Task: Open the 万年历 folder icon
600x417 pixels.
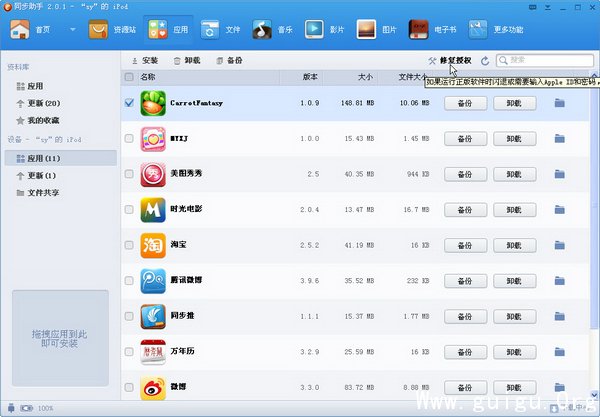Action: coord(559,352)
